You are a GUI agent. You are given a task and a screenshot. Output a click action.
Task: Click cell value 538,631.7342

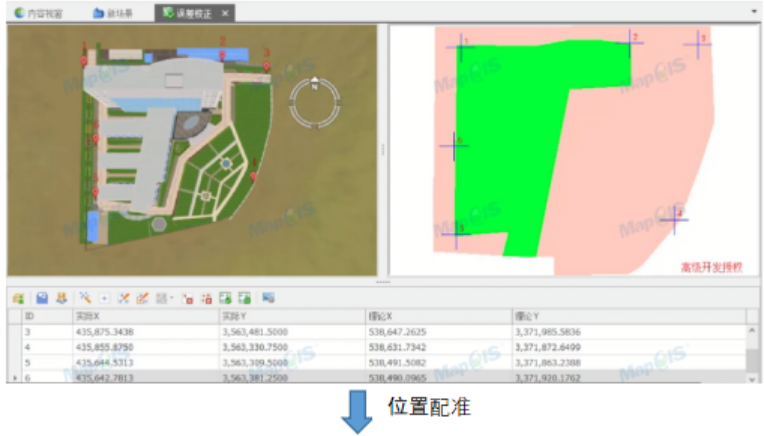click(398, 347)
